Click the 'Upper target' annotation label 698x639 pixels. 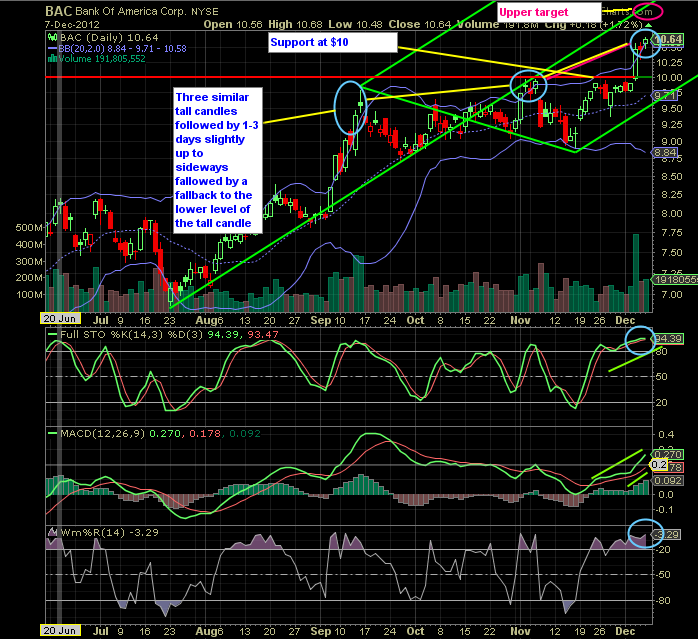coord(535,12)
